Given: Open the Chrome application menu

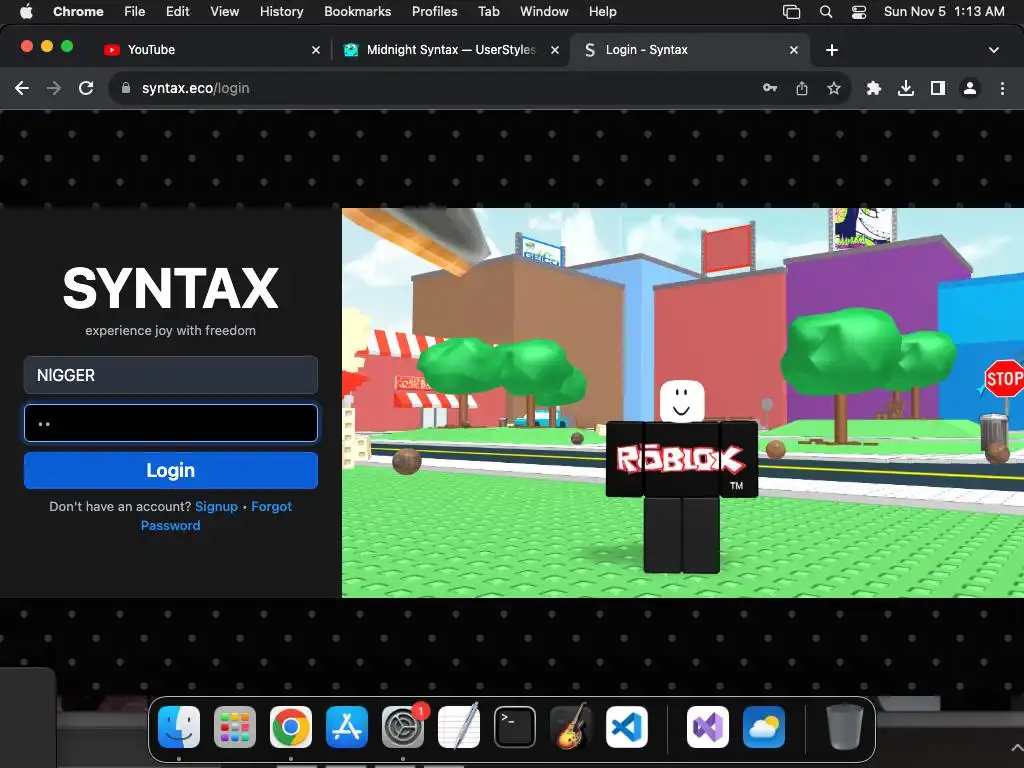Looking at the screenshot, I should click(x=78, y=12).
